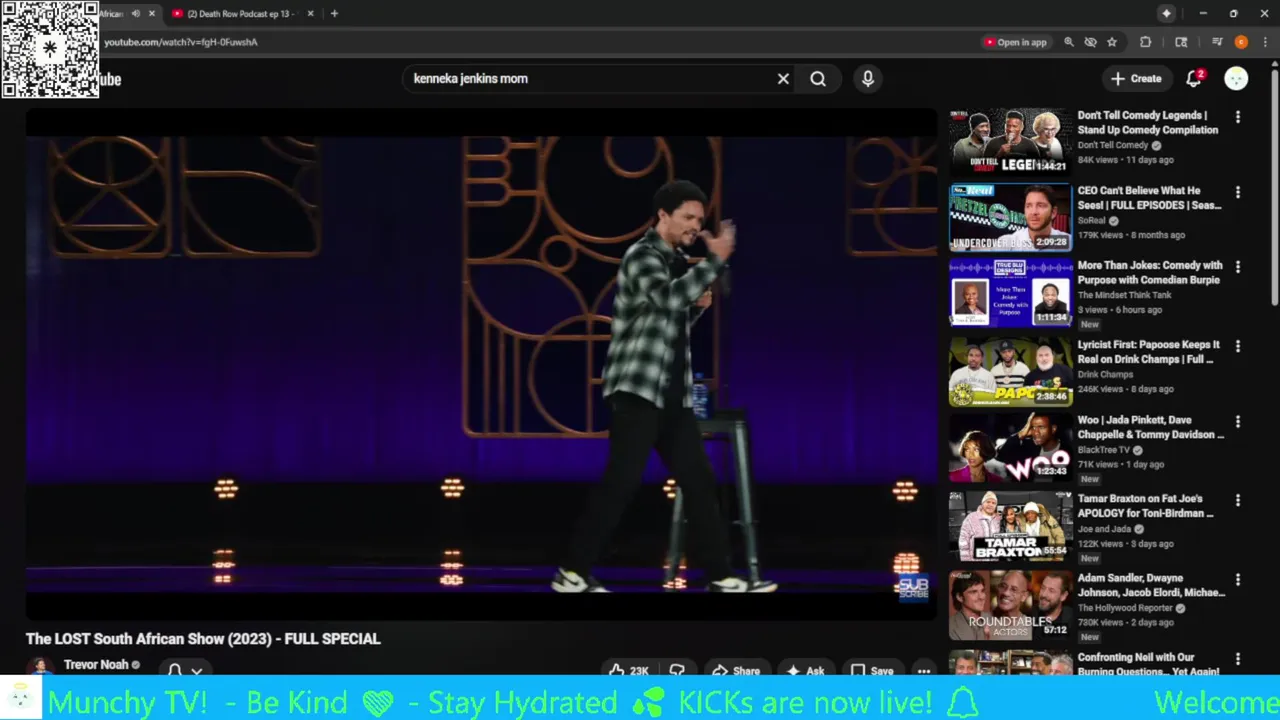Viewport: 1280px width, 720px height.
Task: Click the magnifying glass search button
Action: (818, 79)
